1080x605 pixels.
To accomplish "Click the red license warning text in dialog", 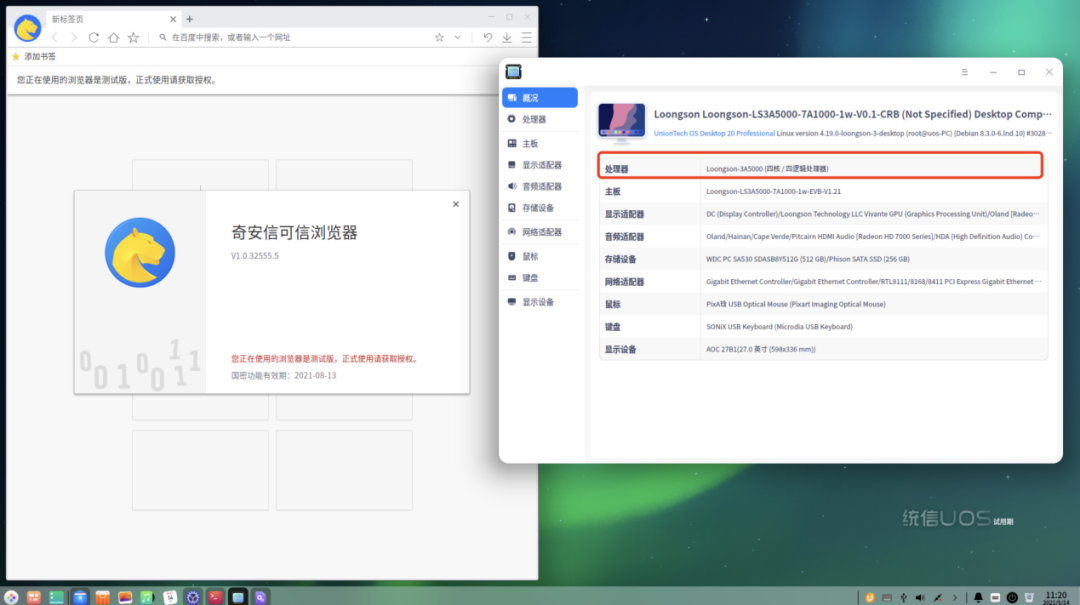I will click(325, 358).
